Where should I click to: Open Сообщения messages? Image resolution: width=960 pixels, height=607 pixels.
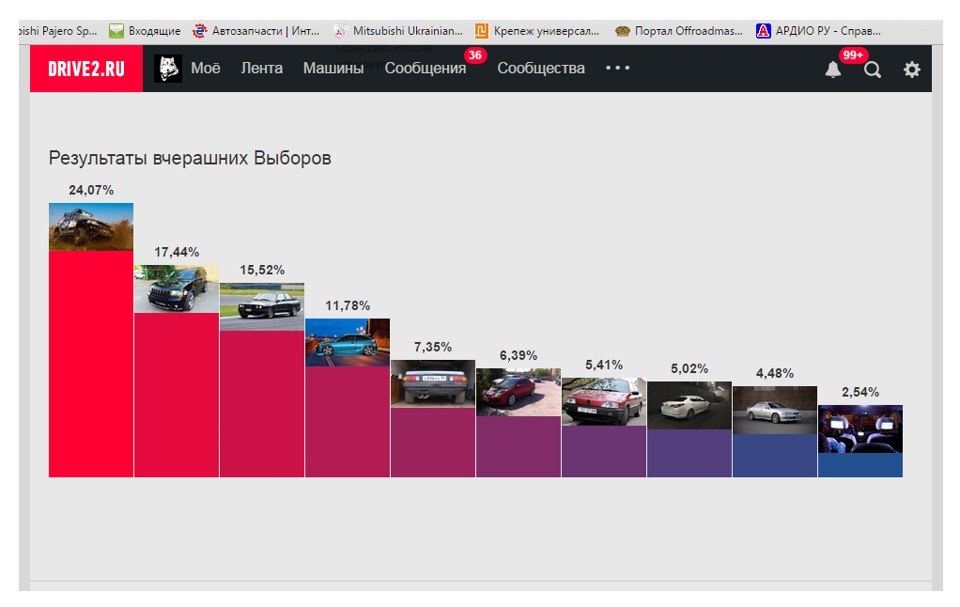tap(425, 68)
